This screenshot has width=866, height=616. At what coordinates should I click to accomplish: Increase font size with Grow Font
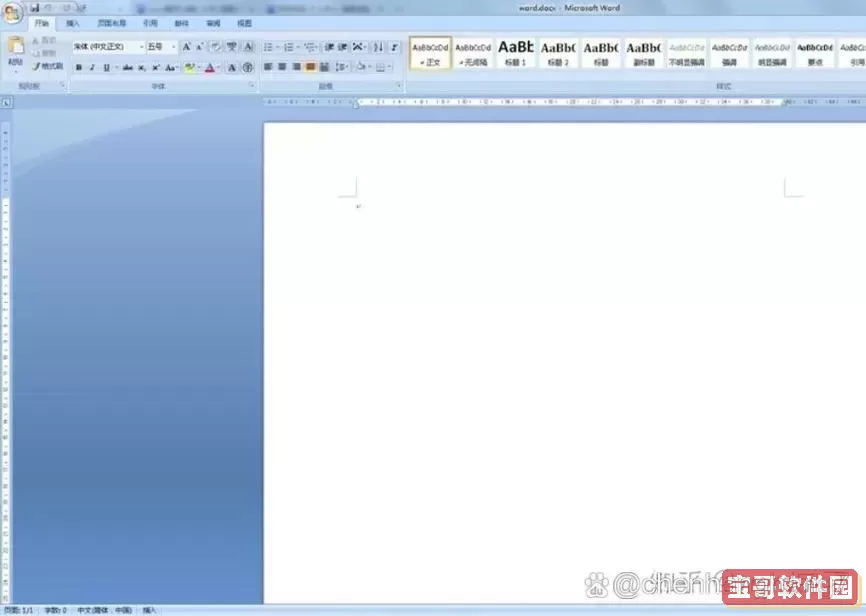186,47
